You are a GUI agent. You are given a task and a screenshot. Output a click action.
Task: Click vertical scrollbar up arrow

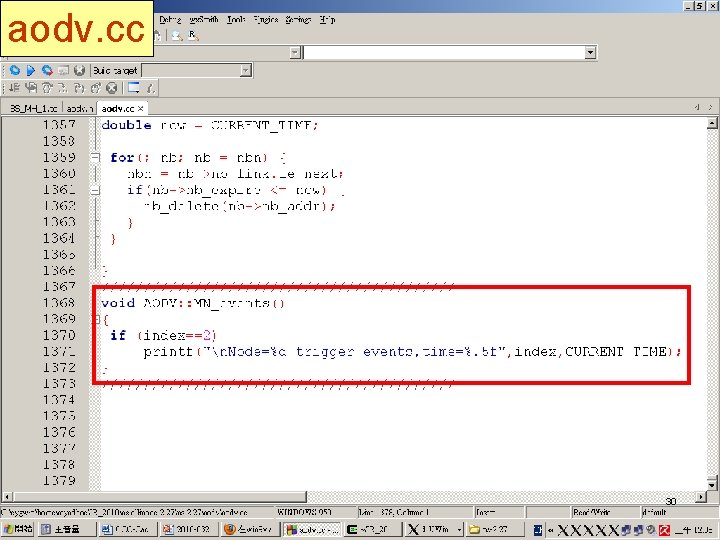712,123
